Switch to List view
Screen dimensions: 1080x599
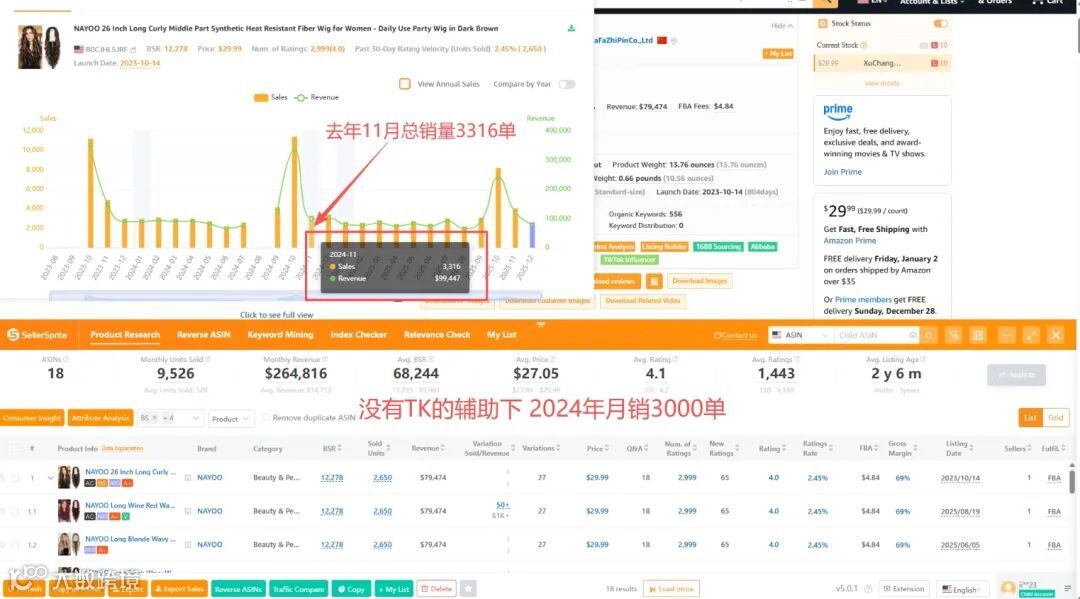point(1030,417)
